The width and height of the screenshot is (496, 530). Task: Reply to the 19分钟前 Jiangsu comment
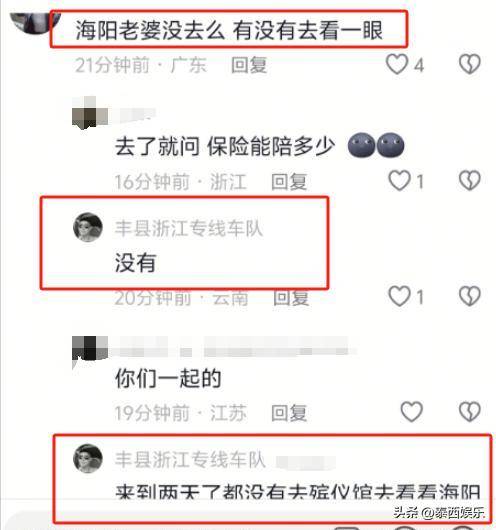click(289, 413)
